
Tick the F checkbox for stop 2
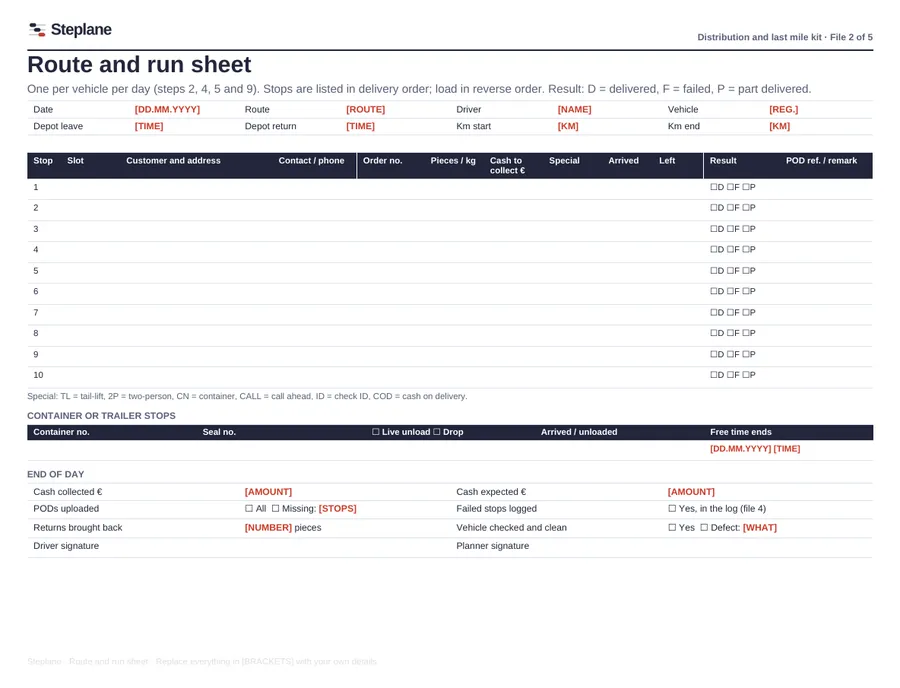(730, 208)
